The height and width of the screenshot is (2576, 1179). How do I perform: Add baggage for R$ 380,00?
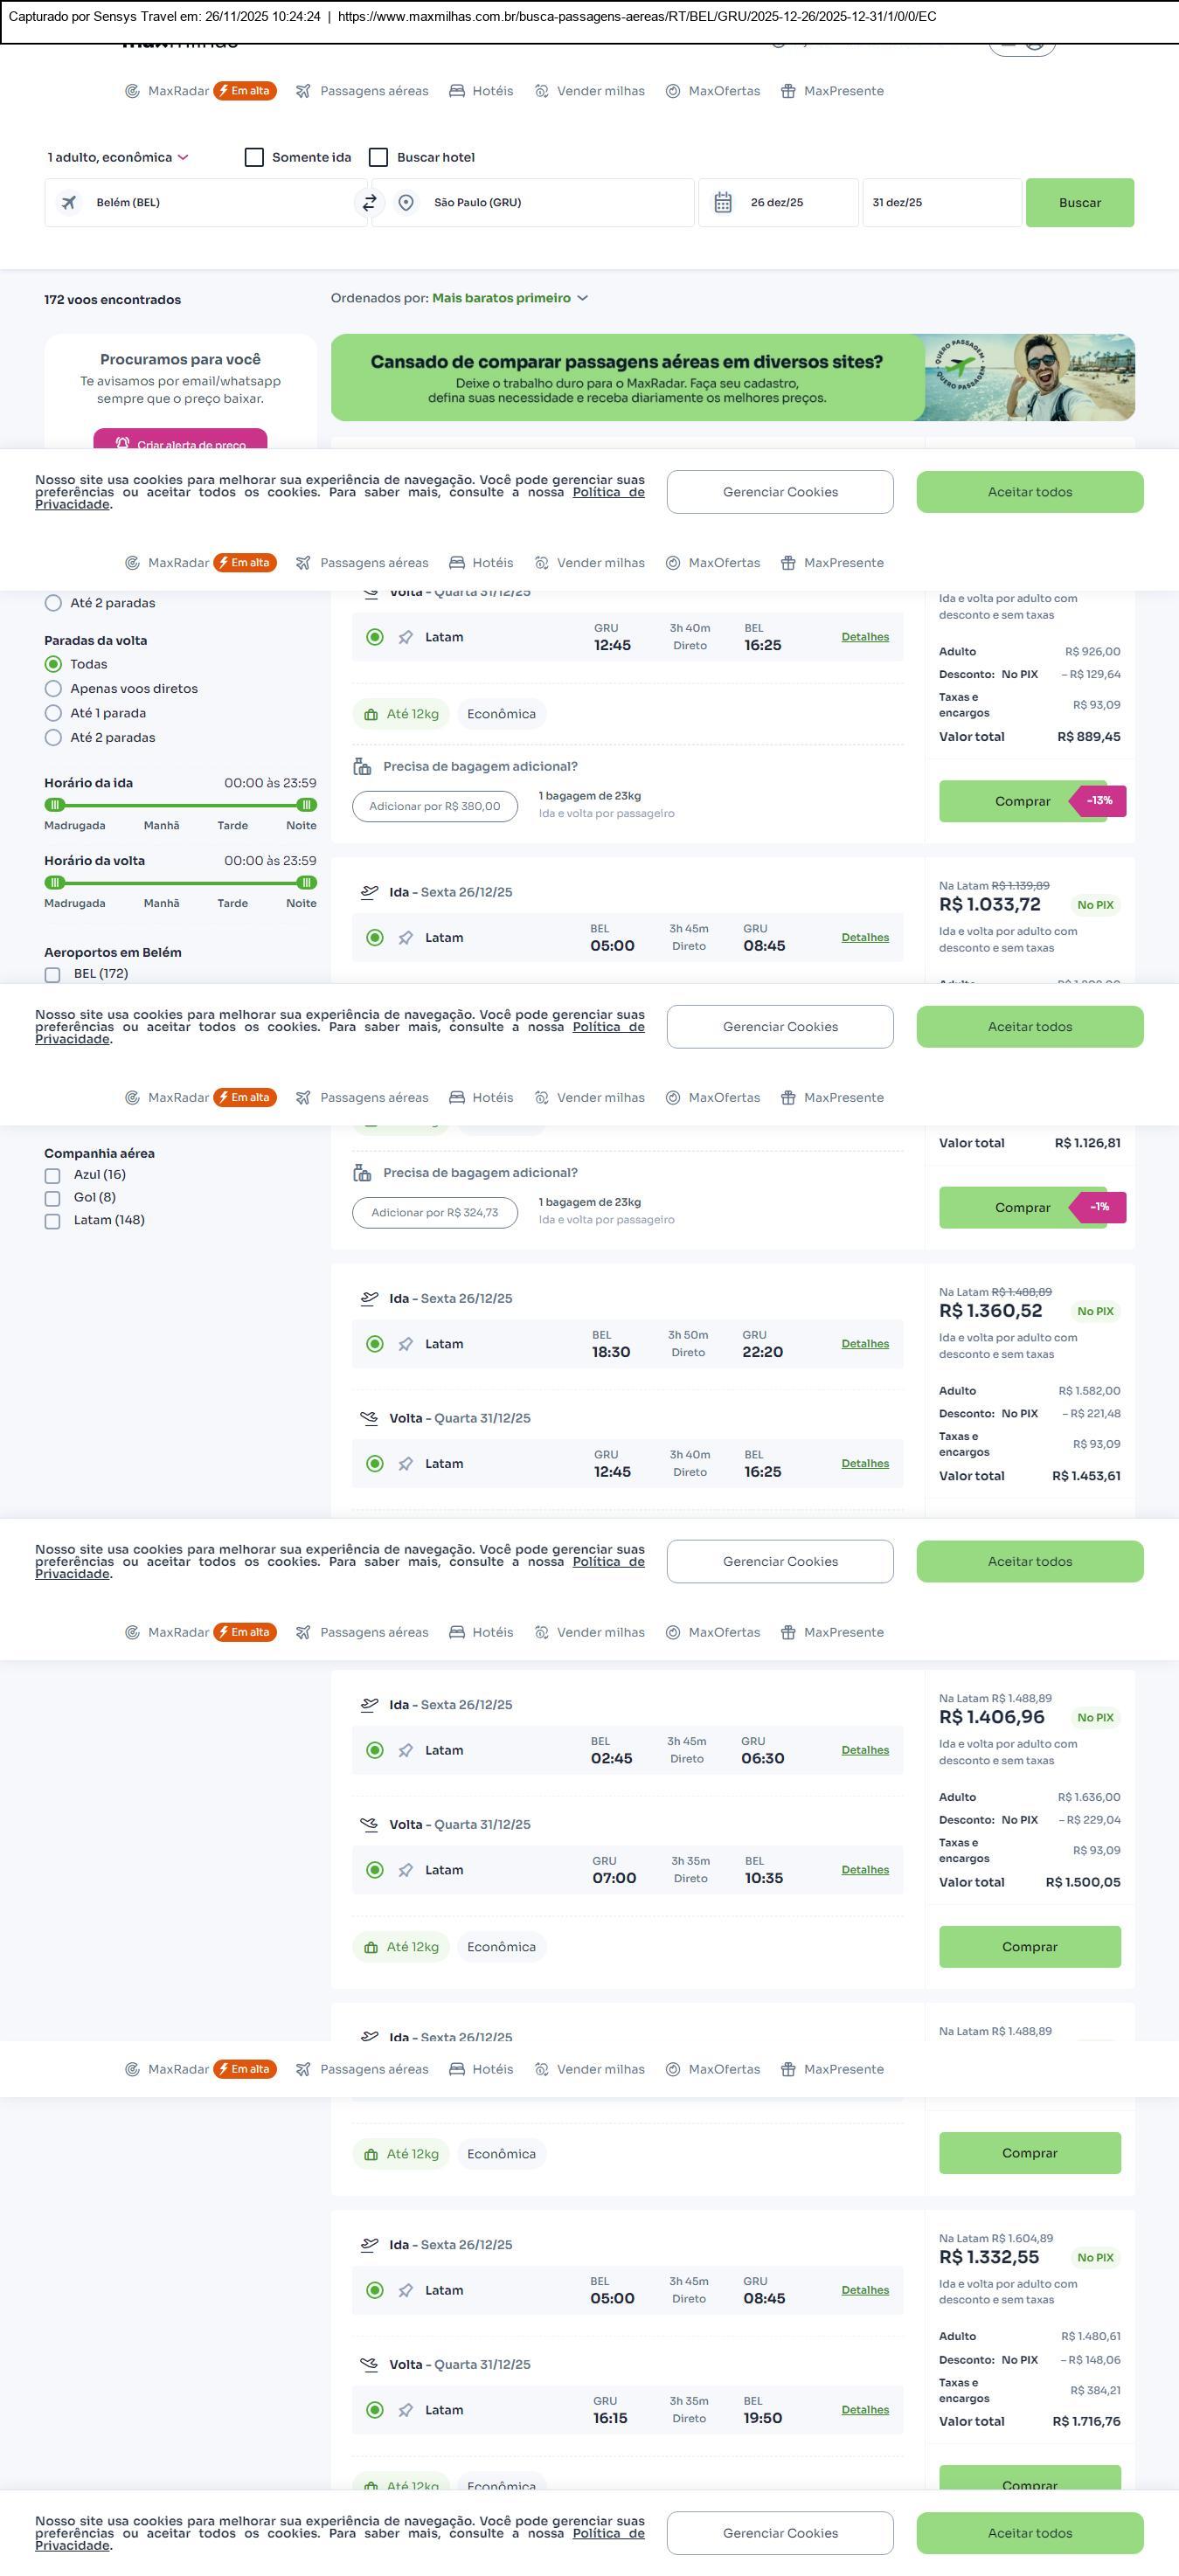click(x=434, y=806)
